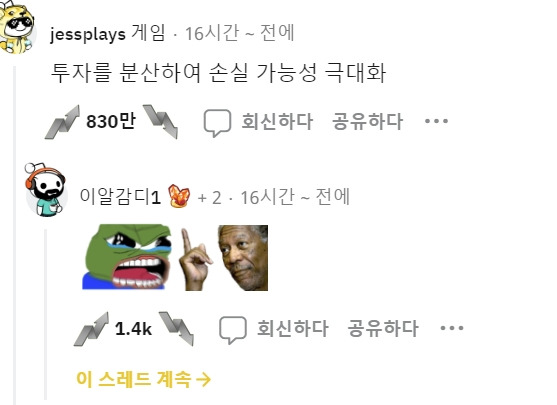Image resolution: width=557 pixels, height=405 pixels.
Task: Open the 이 스레드 계속 link
Action: (144, 379)
